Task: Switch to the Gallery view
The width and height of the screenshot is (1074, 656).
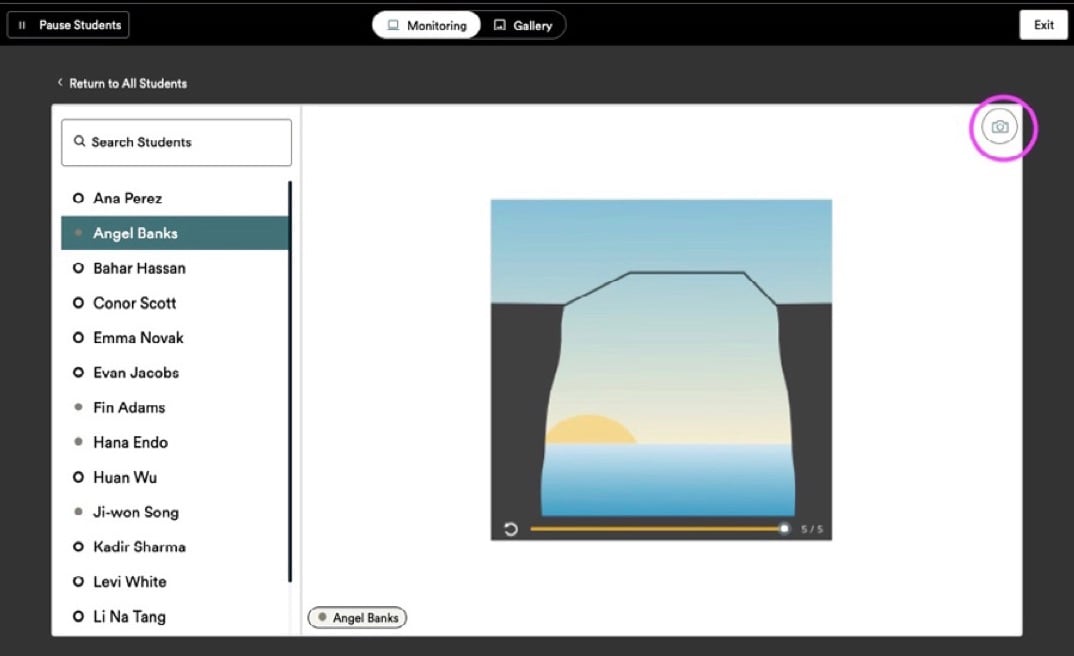Action: pos(523,25)
